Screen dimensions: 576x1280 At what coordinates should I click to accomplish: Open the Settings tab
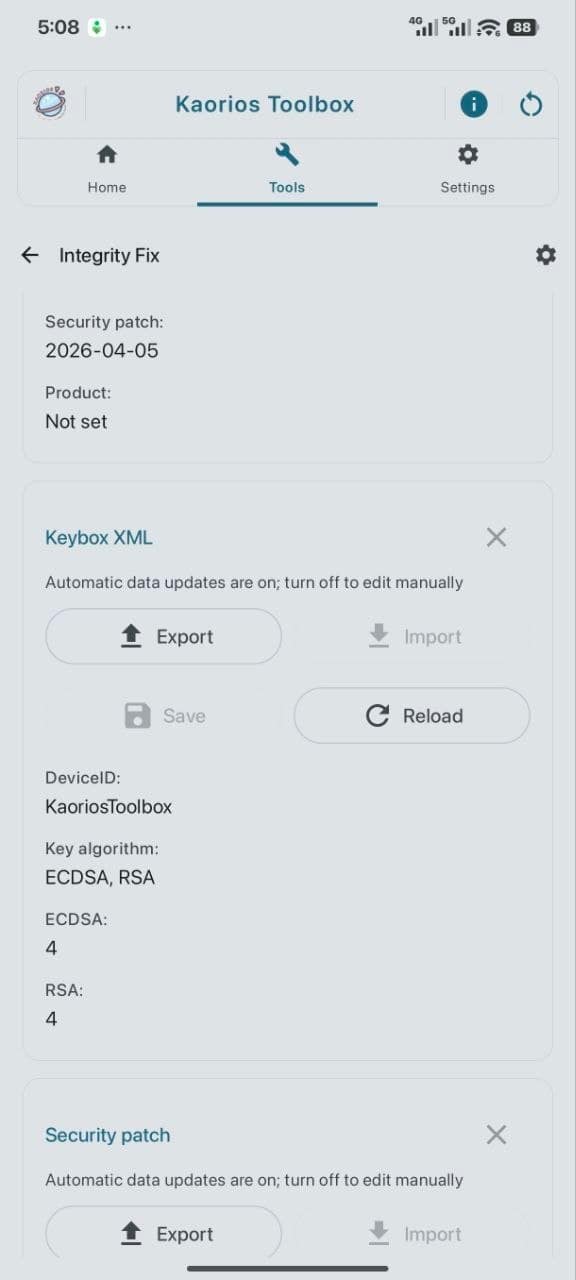pos(467,170)
